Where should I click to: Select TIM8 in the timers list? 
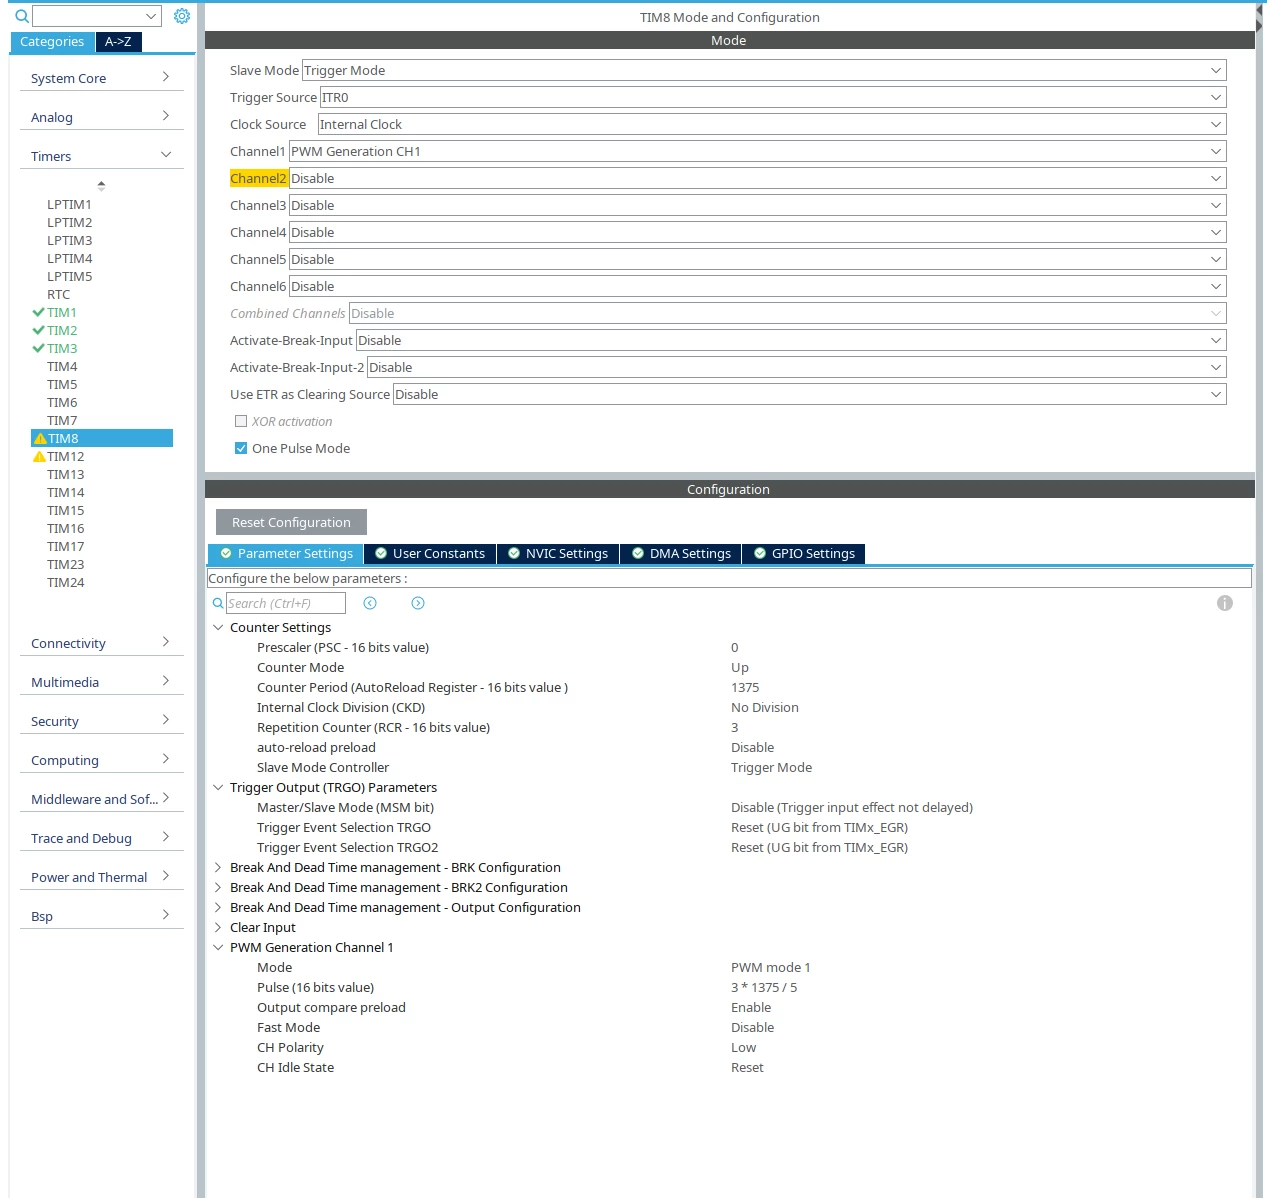[102, 438]
